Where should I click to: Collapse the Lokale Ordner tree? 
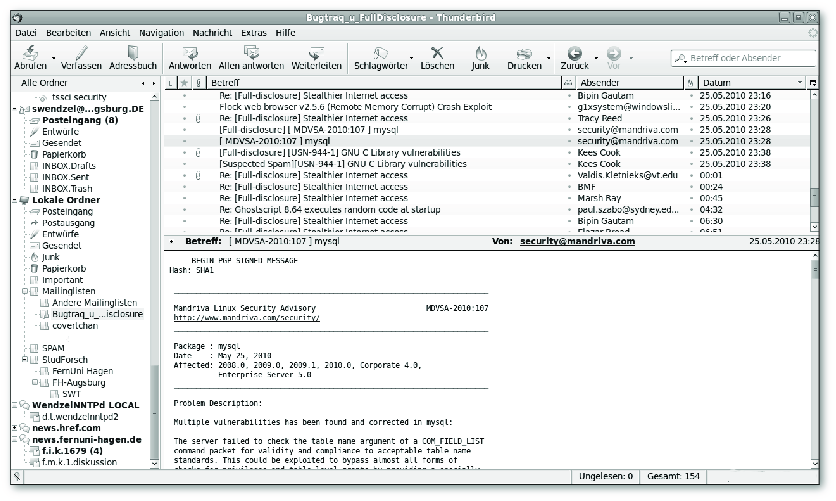point(13,200)
